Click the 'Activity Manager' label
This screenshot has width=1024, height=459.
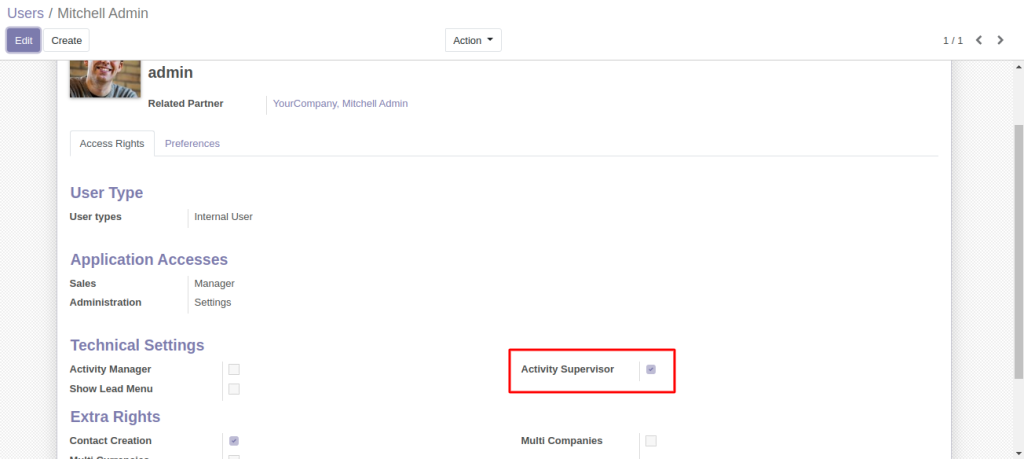pyautogui.click(x=110, y=370)
